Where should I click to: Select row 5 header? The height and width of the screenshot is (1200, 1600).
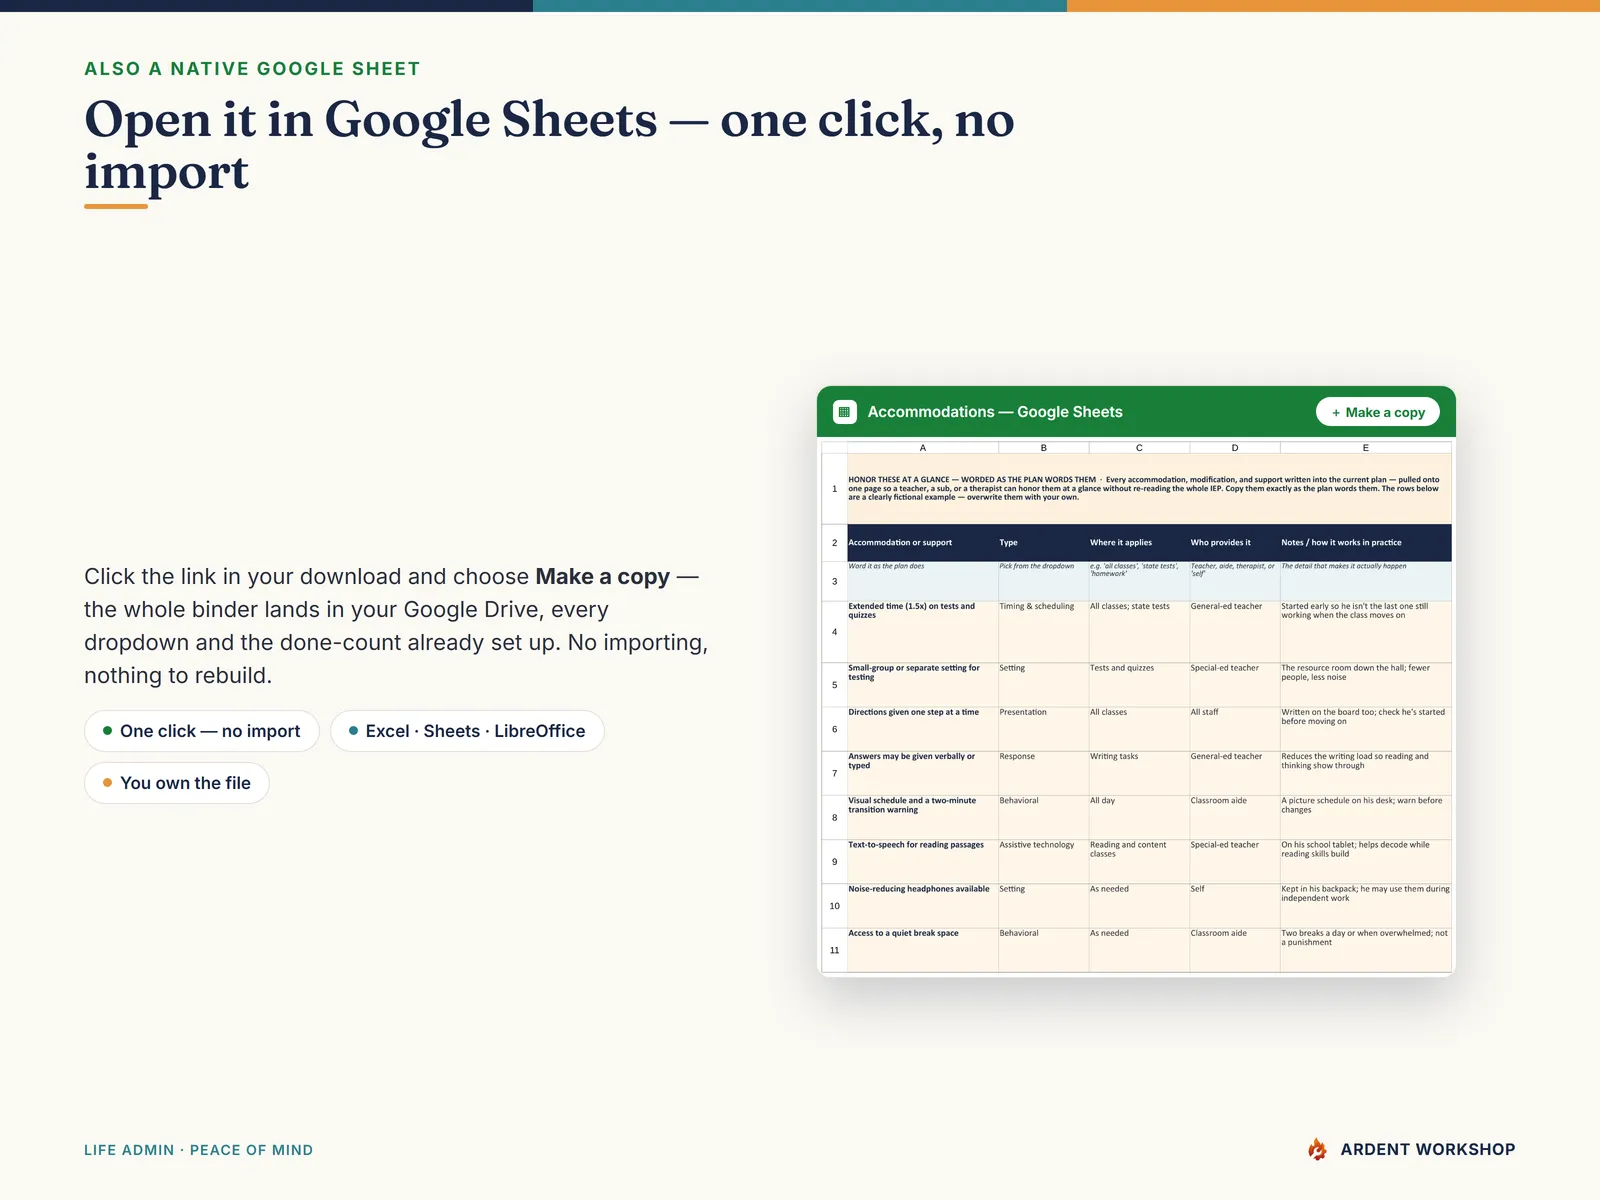tap(834, 685)
